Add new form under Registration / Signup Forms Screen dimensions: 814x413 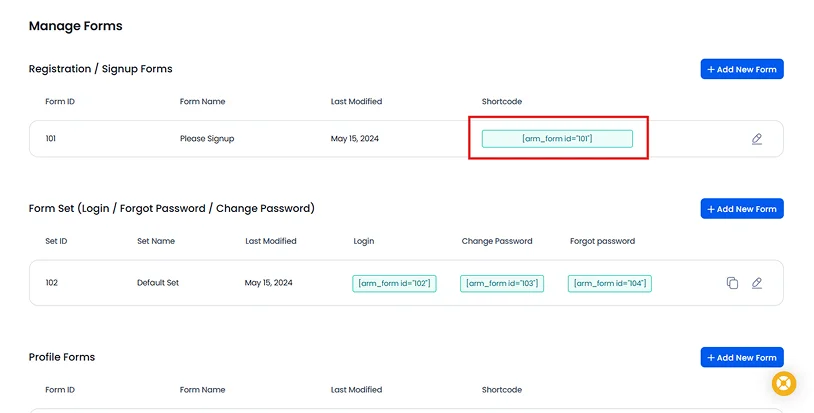742,69
